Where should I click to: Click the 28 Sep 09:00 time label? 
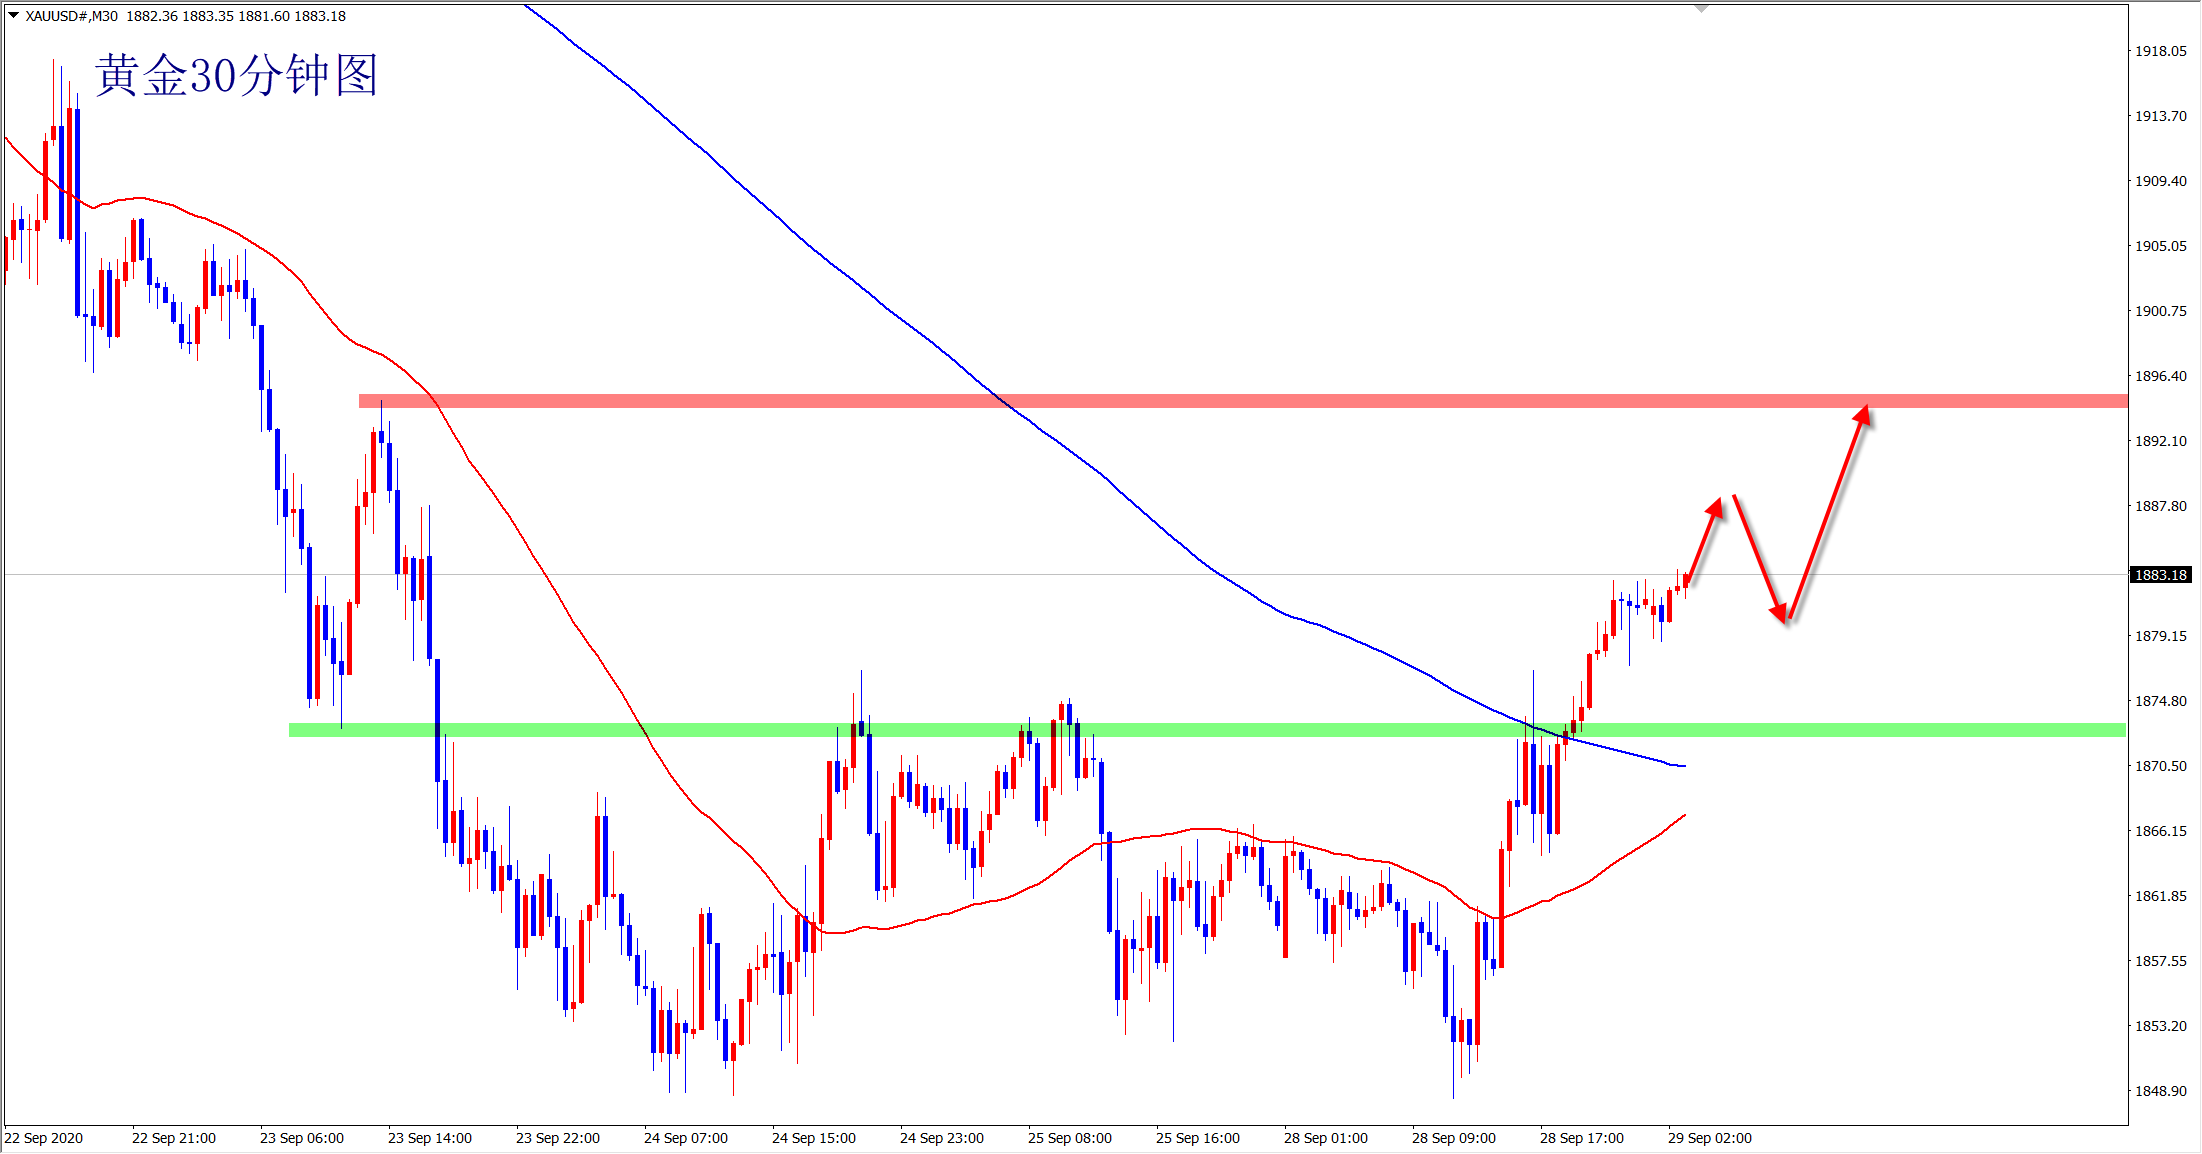[x=1453, y=1138]
